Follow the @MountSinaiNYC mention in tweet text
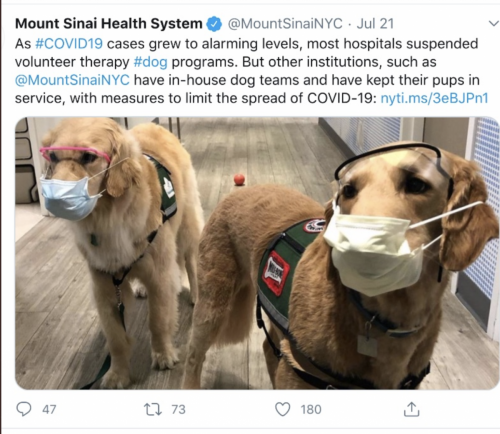 coord(72,80)
